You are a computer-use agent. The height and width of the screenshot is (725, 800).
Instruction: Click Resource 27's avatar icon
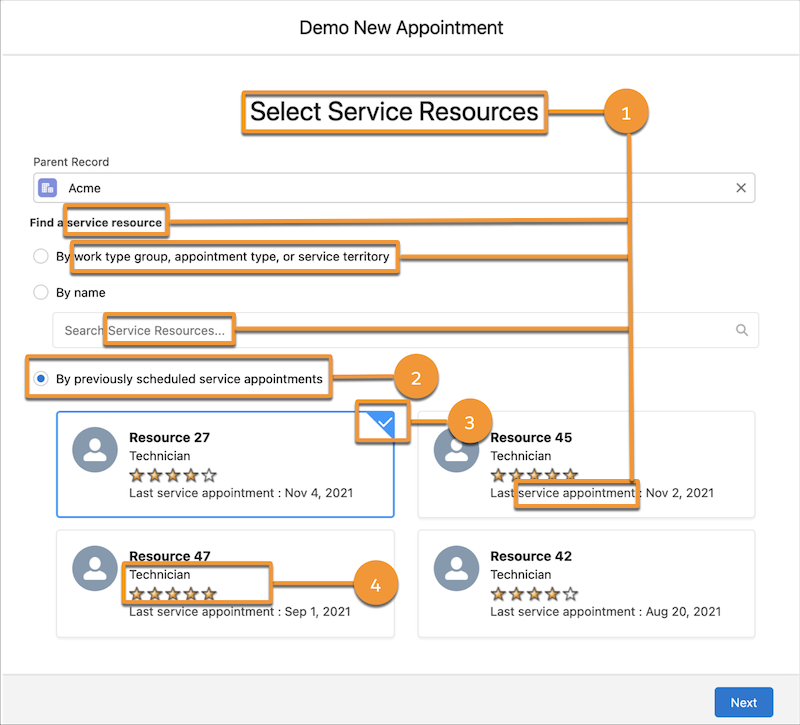pos(94,449)
